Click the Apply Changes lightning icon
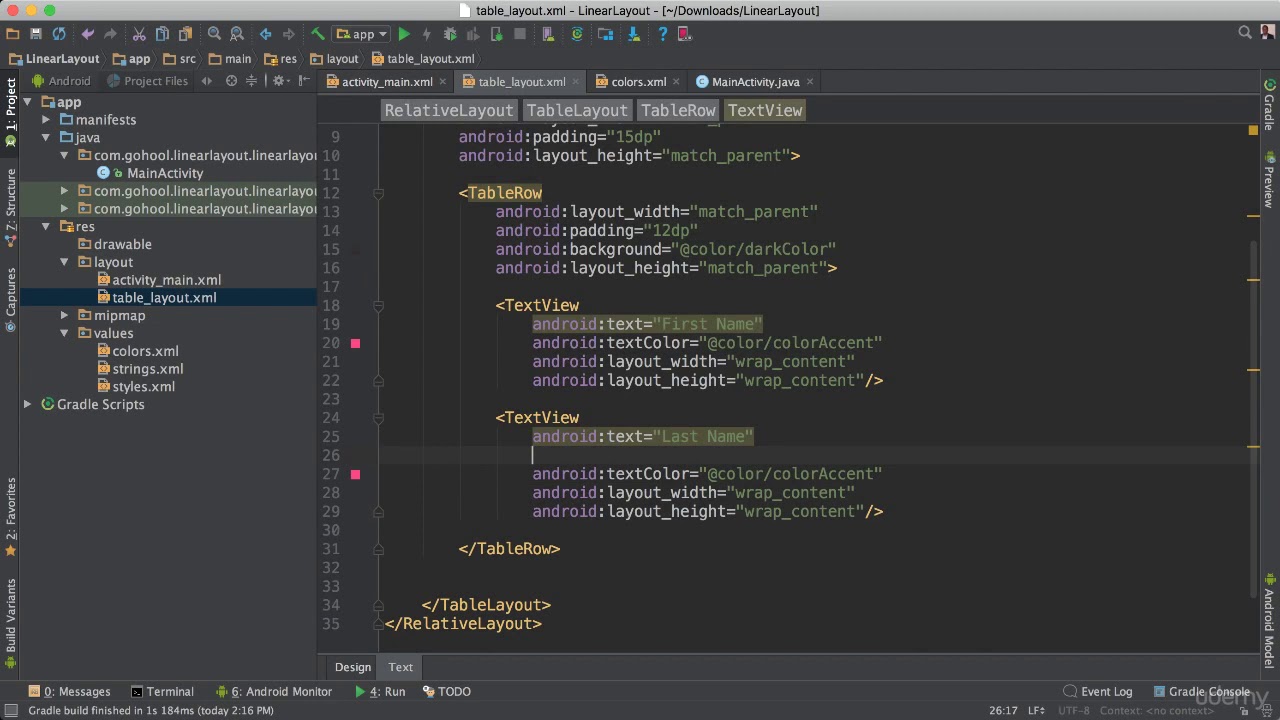Screen dimensions: 1280x720 [427, 34]
